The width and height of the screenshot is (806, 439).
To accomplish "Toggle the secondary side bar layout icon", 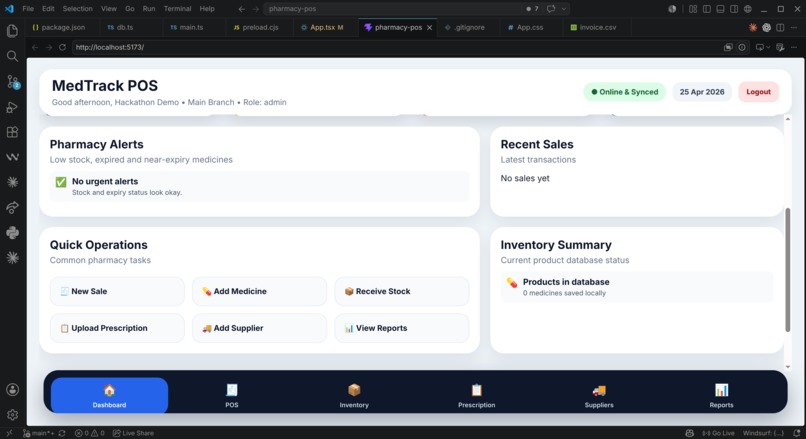I will tap(734, 9).
